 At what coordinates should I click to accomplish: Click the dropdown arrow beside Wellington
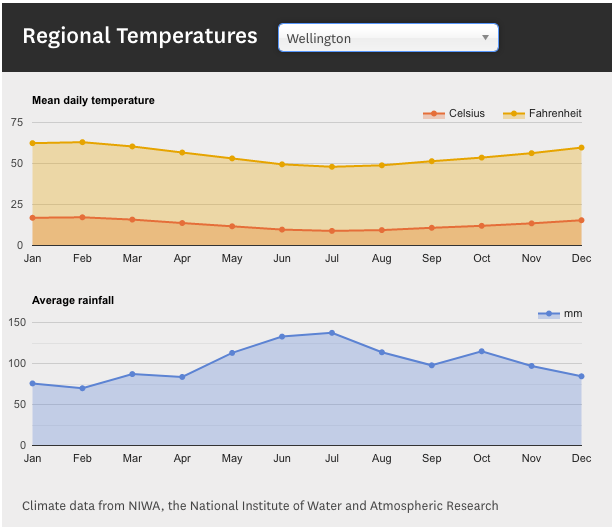click(485, 38)
